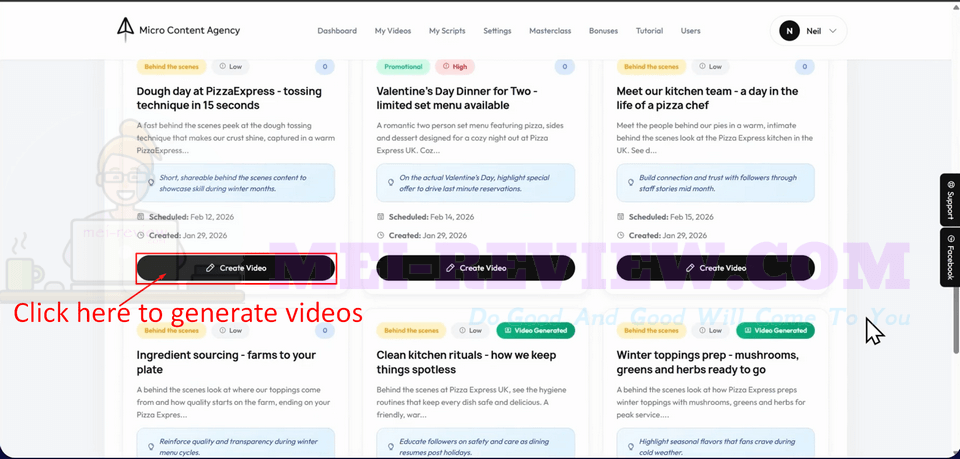The image size is (960, 459).
Task: Open Ingredient sourcing - farms to your plate
Action: click(x=226, y=362)
